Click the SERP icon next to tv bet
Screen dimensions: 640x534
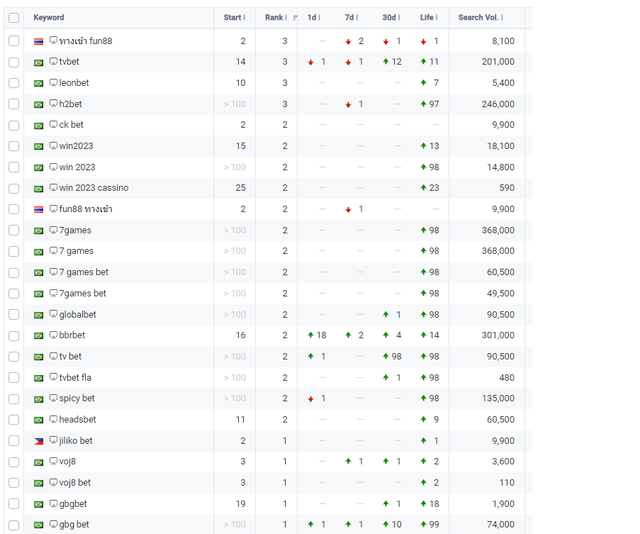pyautogui.click(x=53, y=356)
